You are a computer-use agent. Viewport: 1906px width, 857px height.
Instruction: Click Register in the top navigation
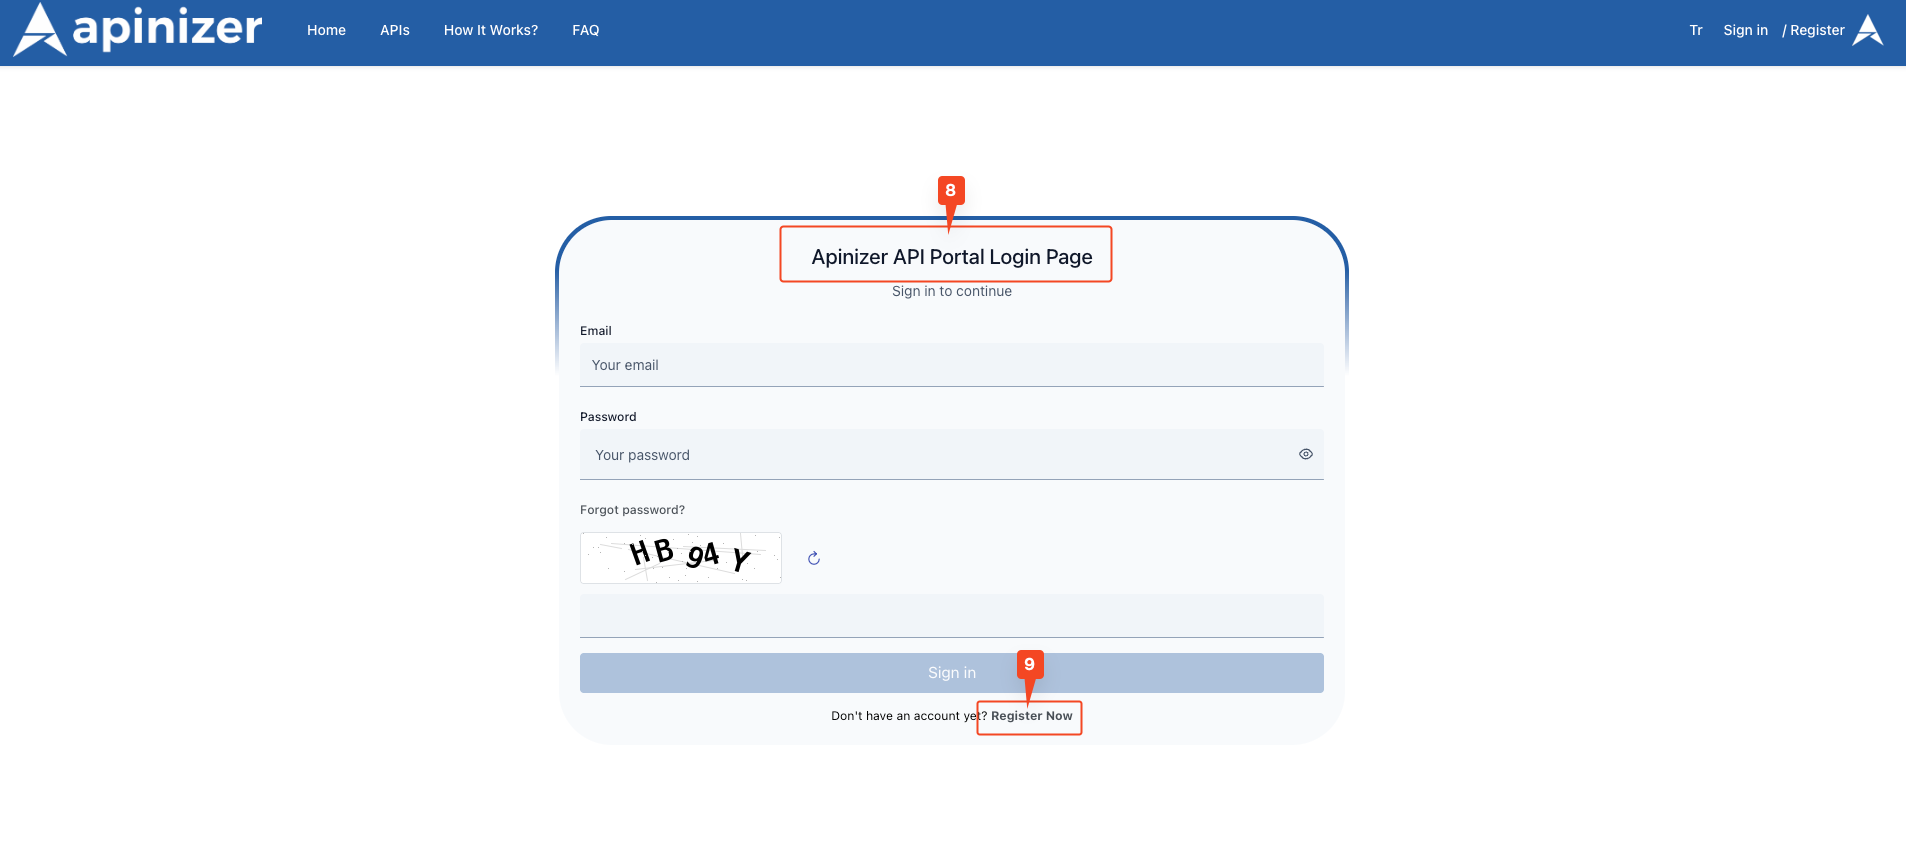(x=1816, y=30)
